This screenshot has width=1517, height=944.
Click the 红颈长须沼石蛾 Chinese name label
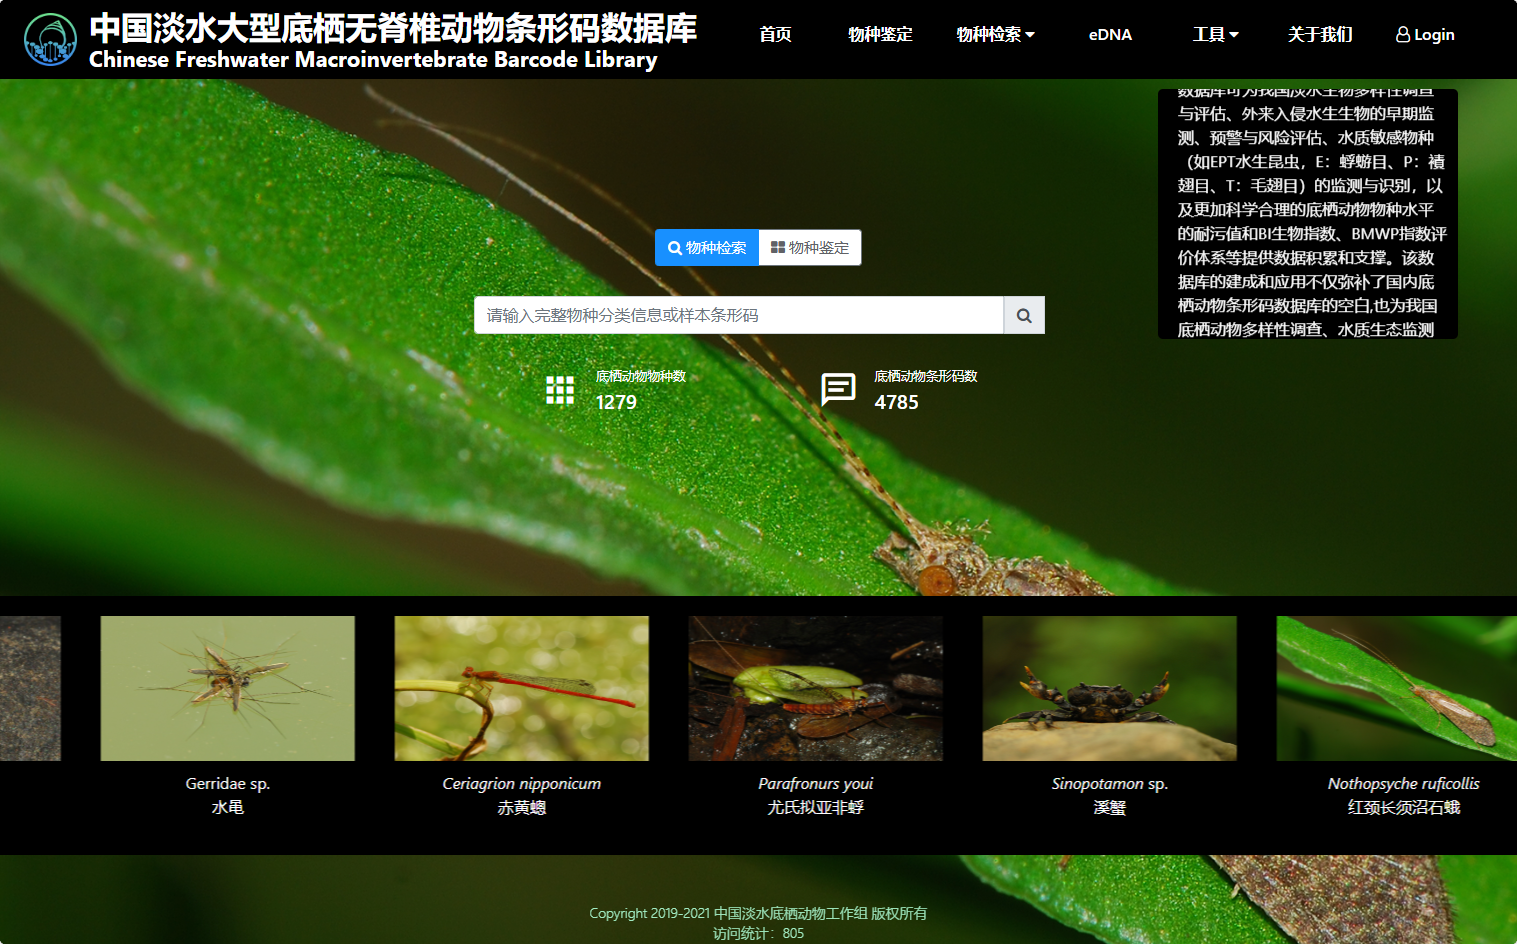point(1404,807)
